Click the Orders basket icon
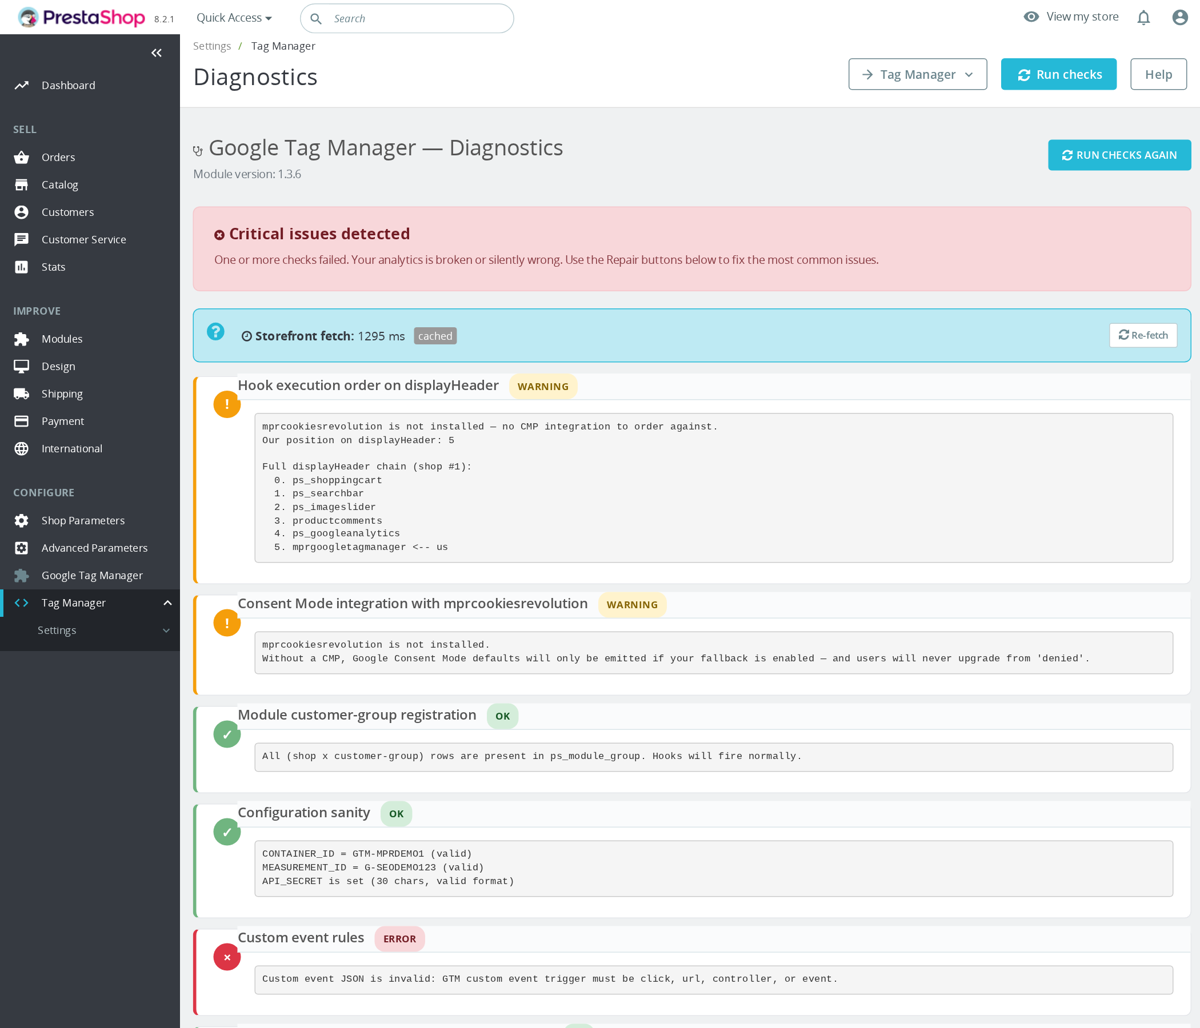 point(21,157)
